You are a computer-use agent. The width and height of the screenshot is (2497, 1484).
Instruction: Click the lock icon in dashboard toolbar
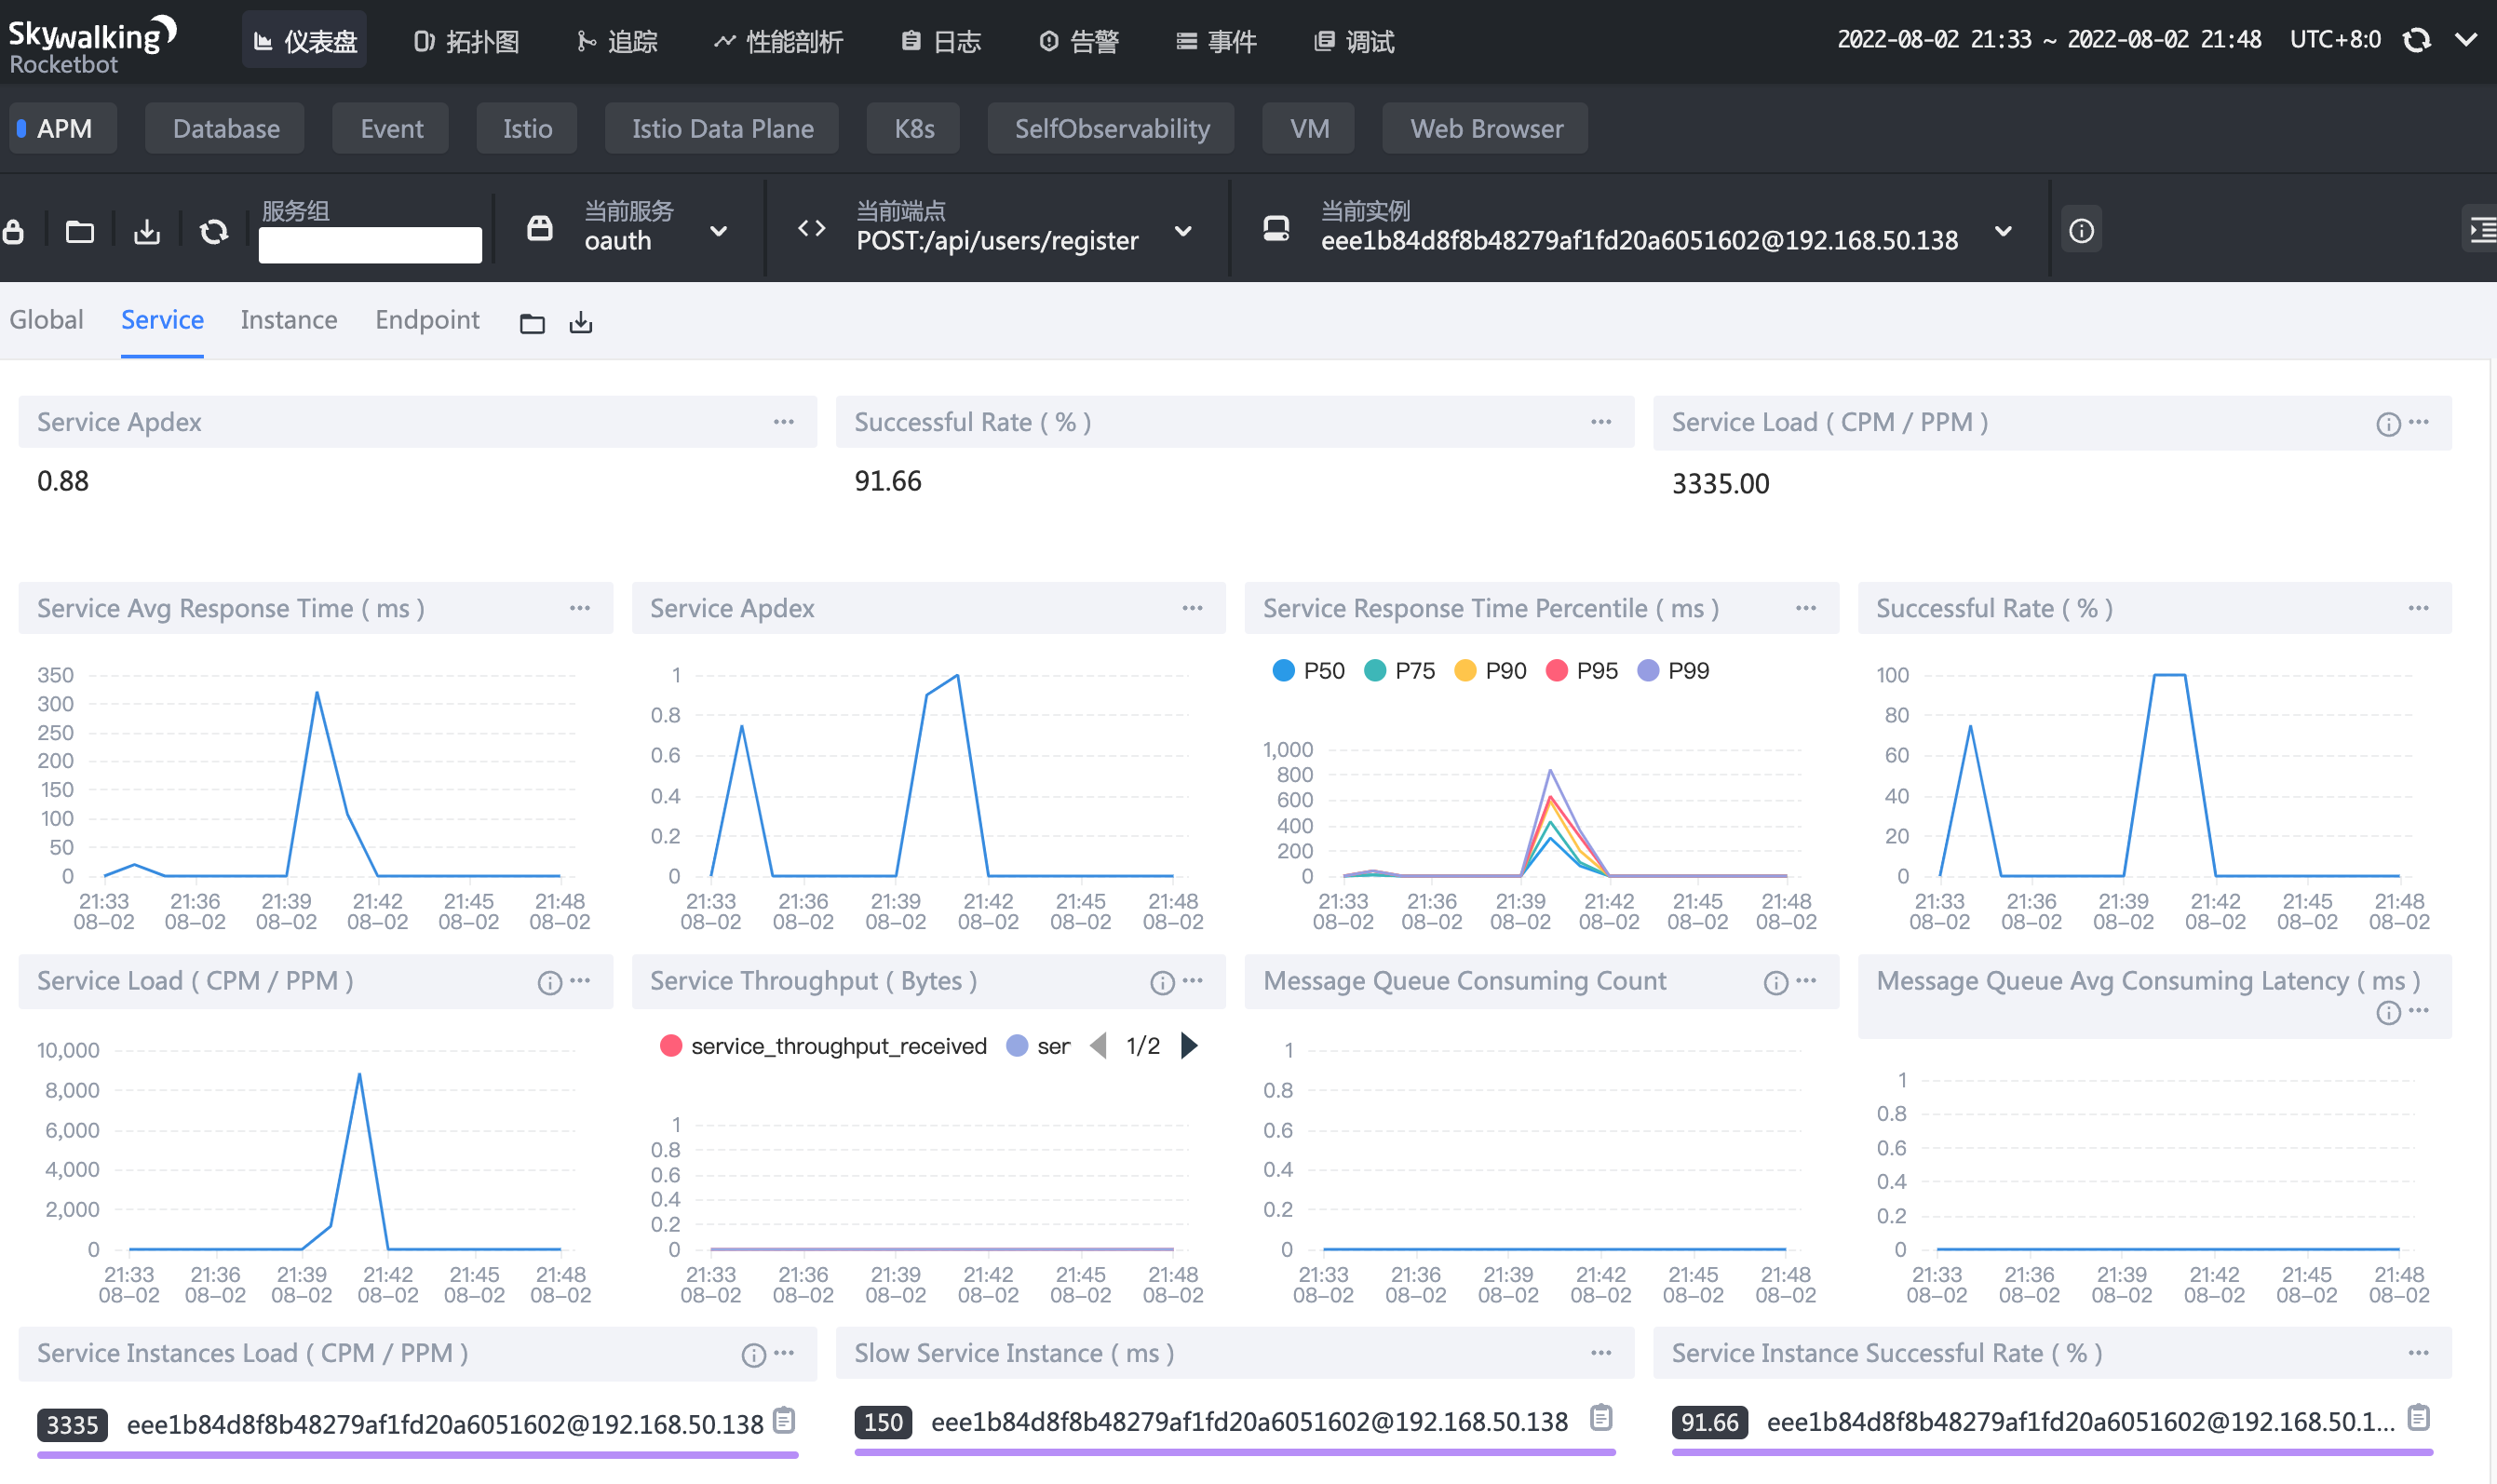click(x=14, y=232)
